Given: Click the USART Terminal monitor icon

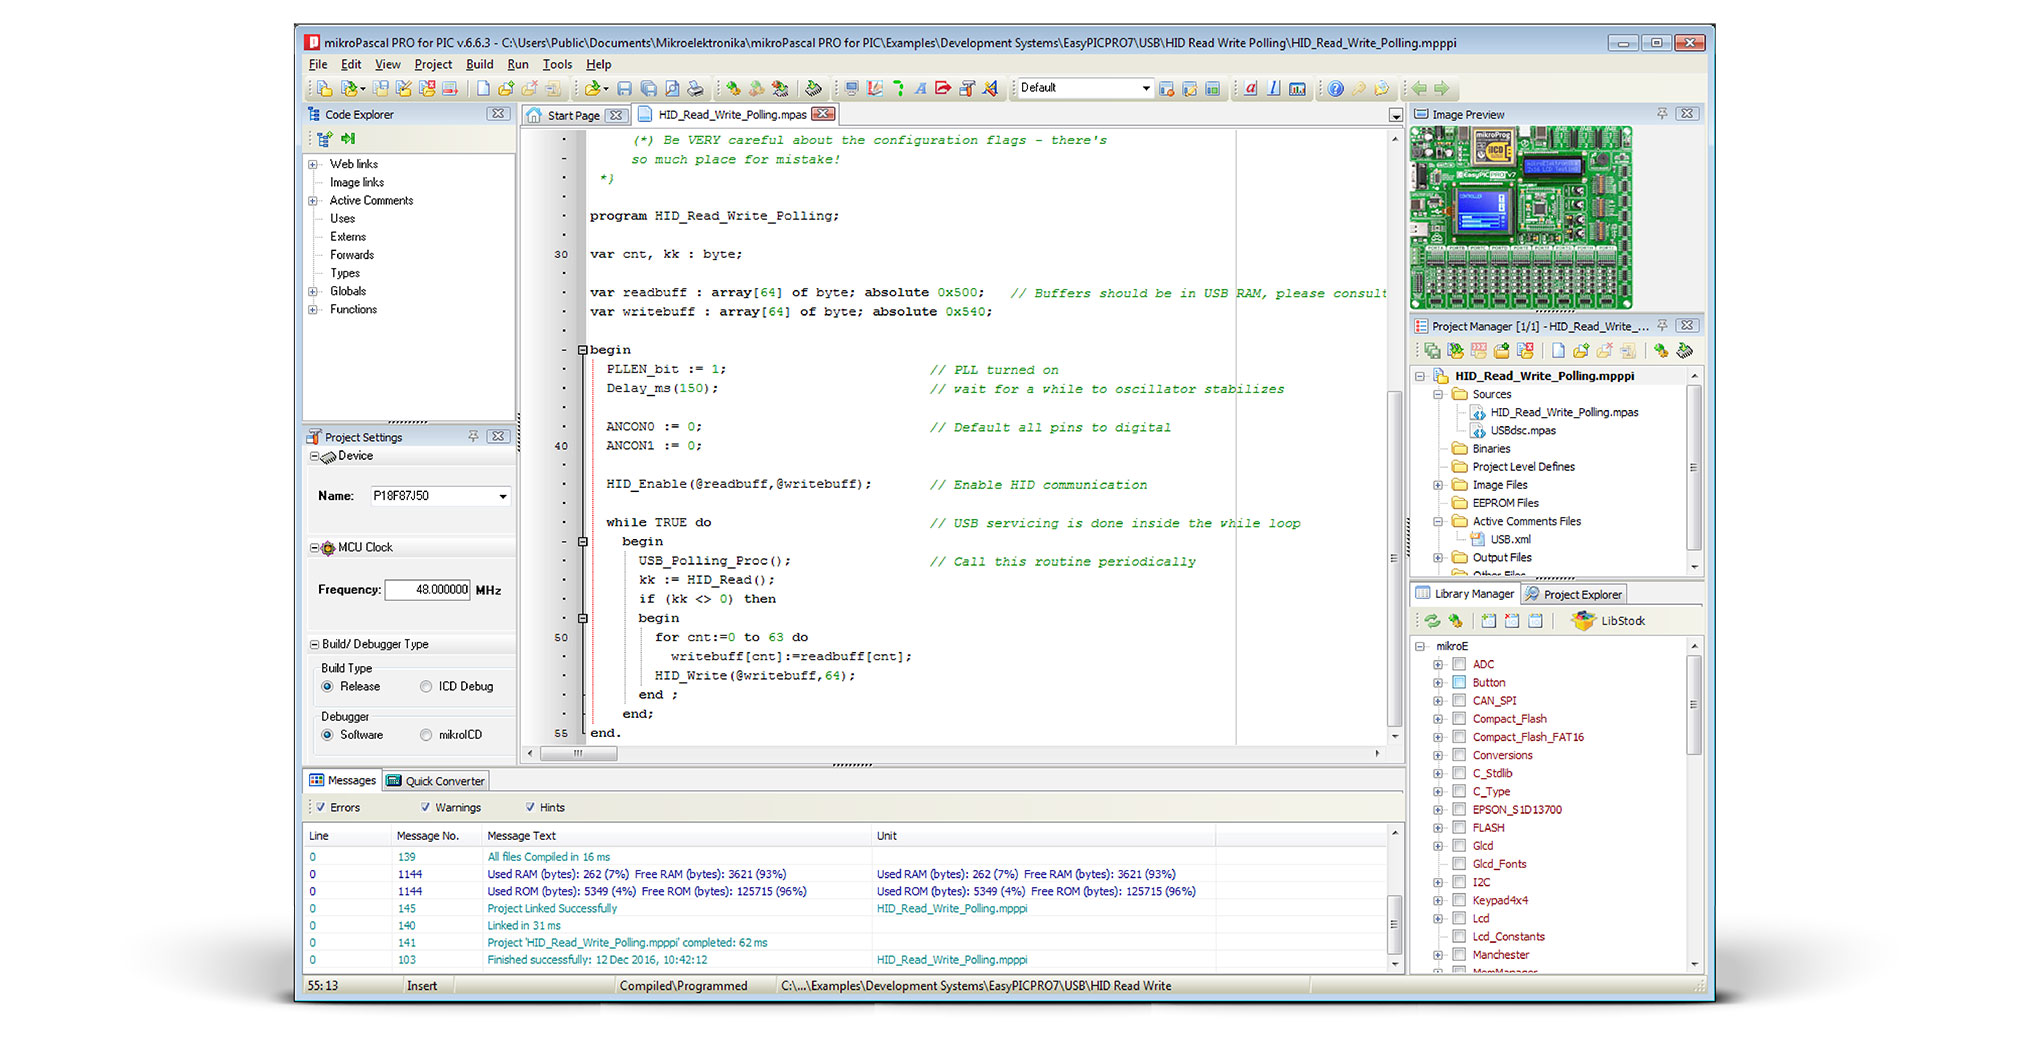Looking at the screenshot, I should coord(851,89).
